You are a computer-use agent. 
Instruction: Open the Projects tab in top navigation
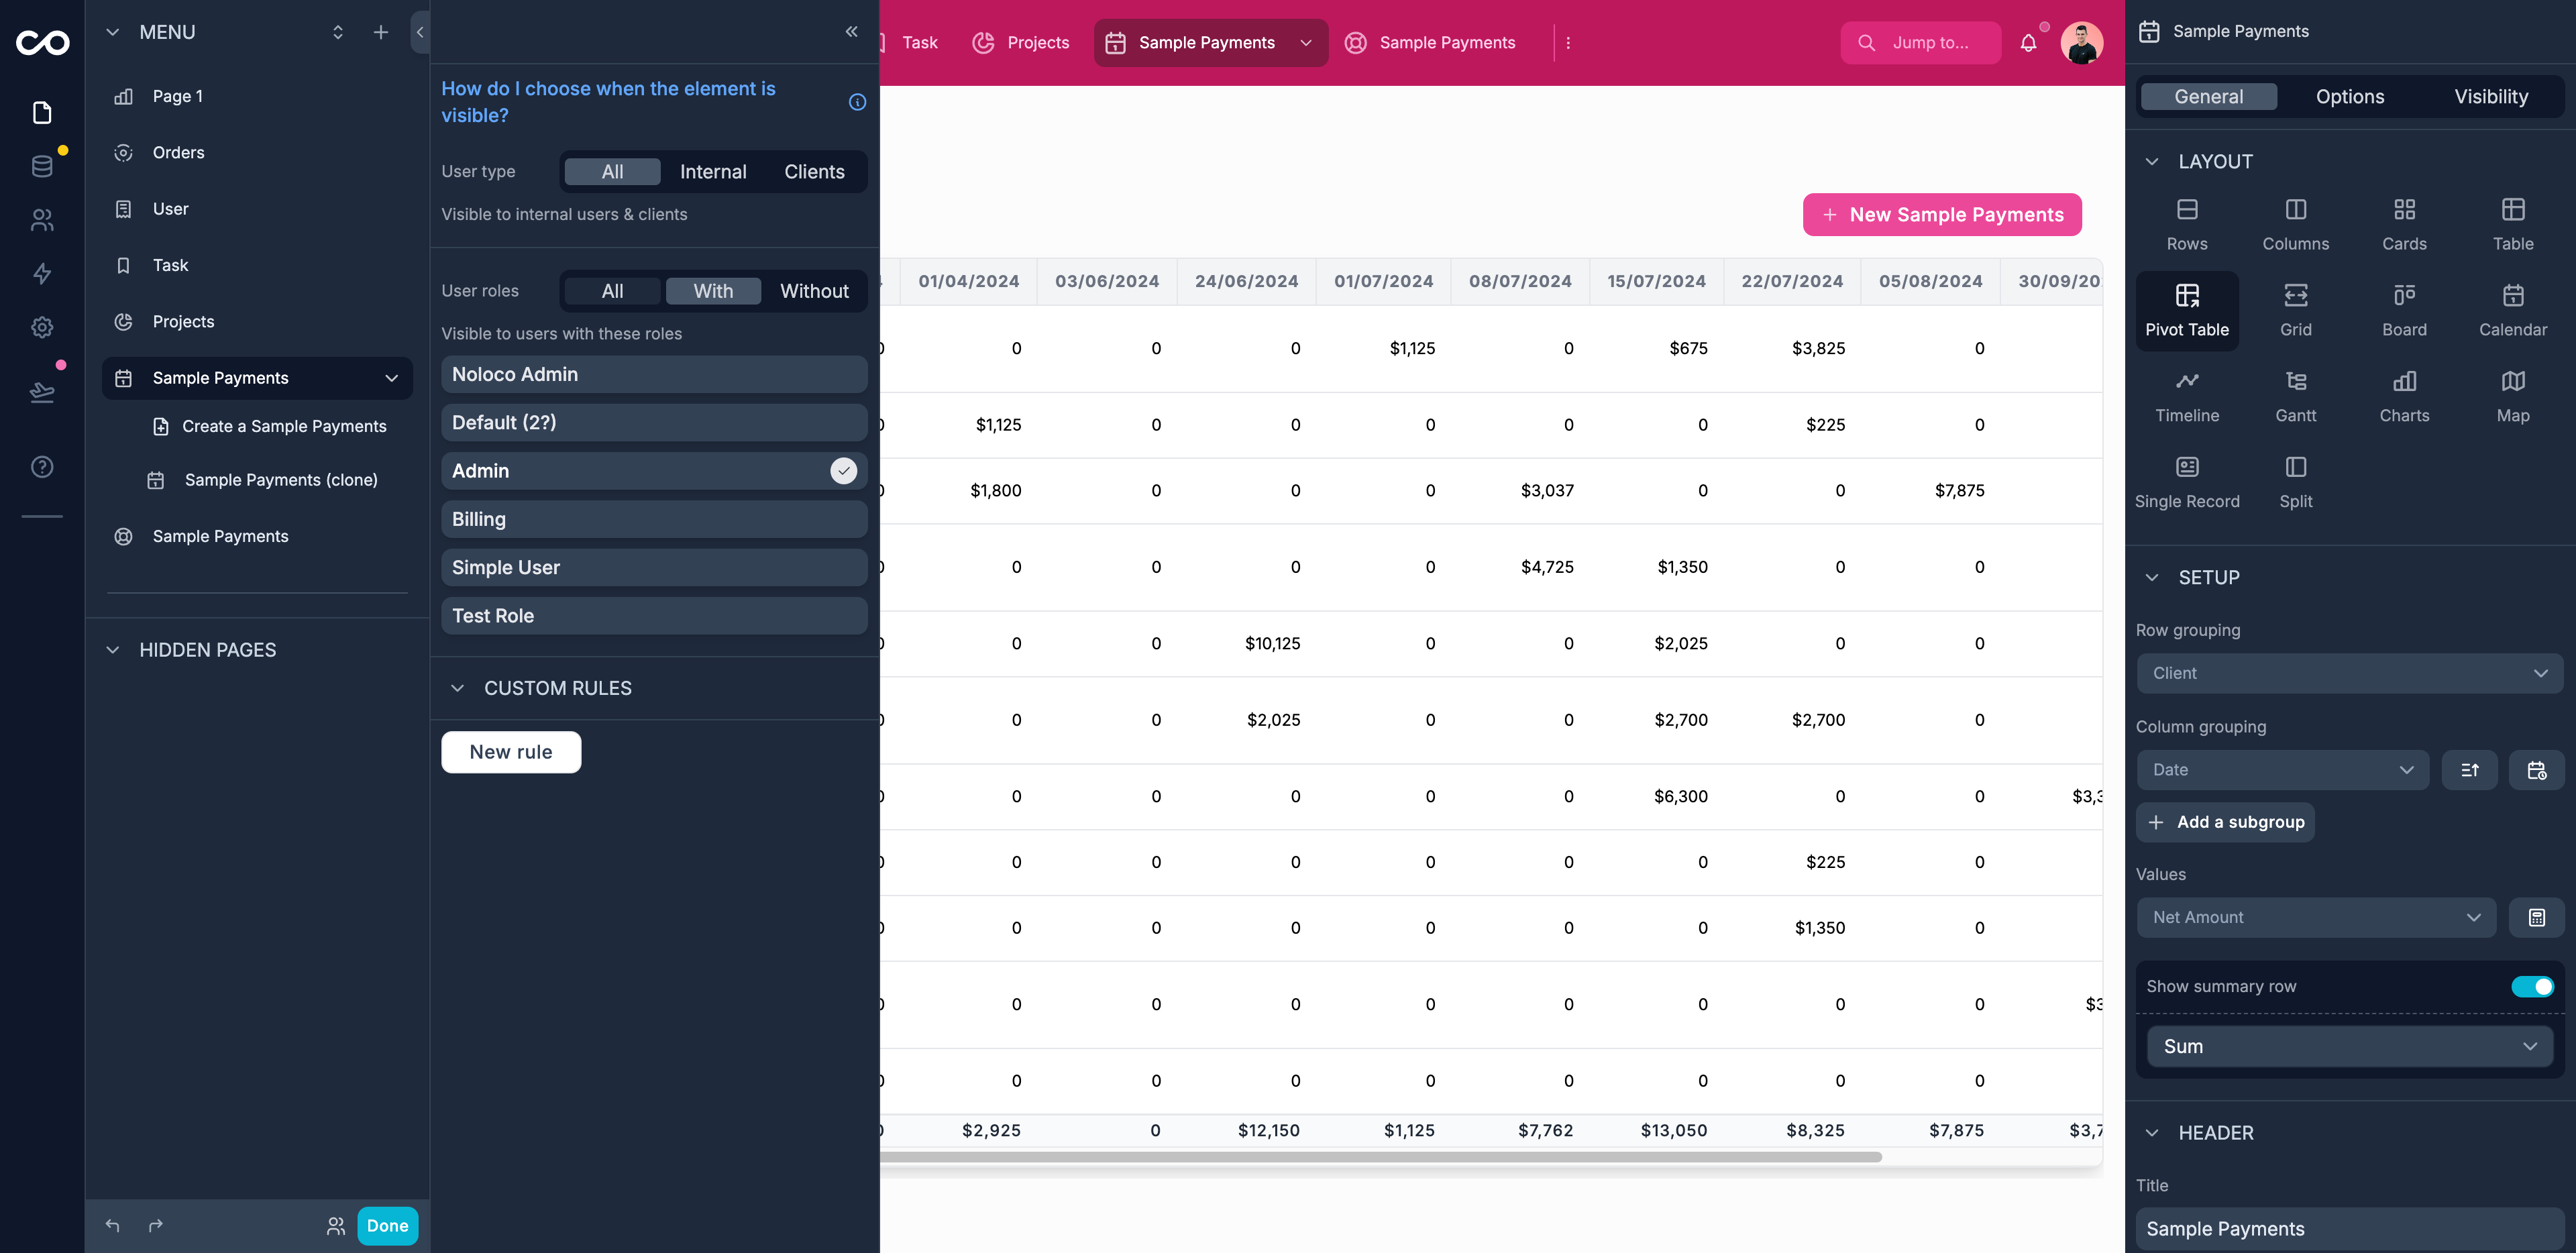(x=1020, y=43)
